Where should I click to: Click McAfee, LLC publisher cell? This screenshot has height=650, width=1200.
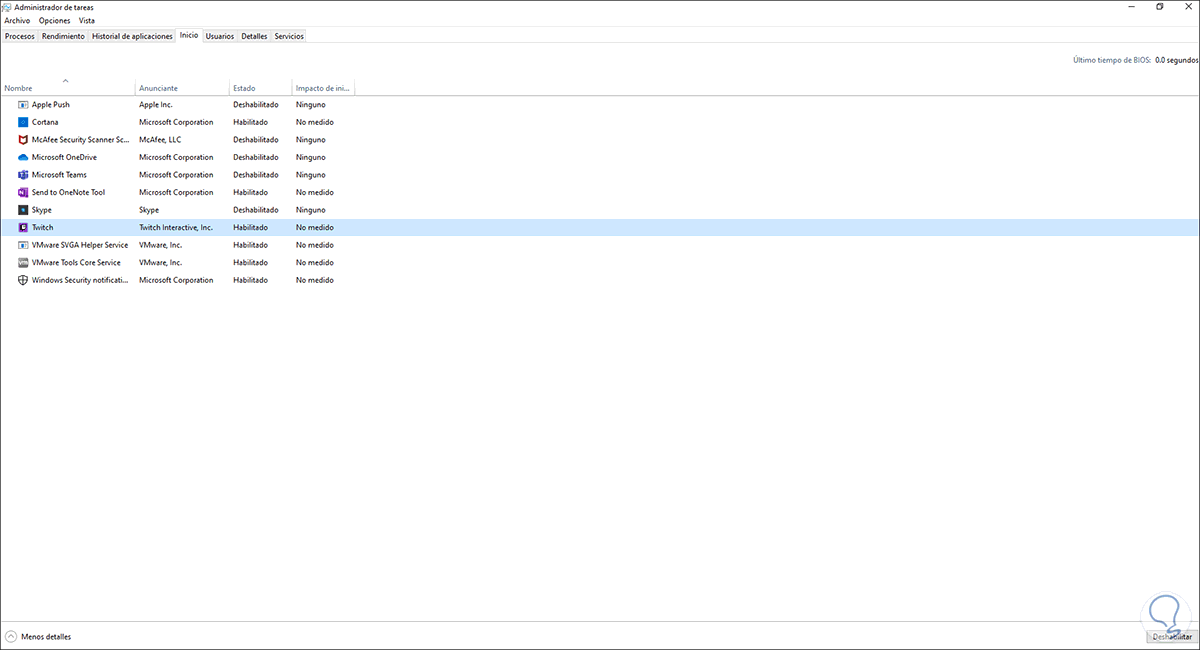coord(159,140)
